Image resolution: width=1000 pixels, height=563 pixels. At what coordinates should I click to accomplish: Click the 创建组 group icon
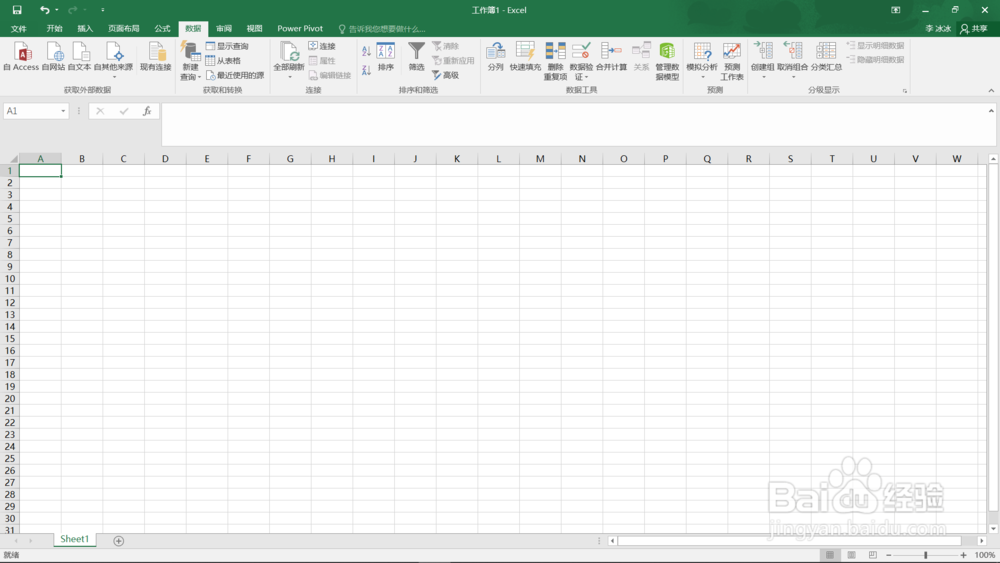[x=763, y=51]
